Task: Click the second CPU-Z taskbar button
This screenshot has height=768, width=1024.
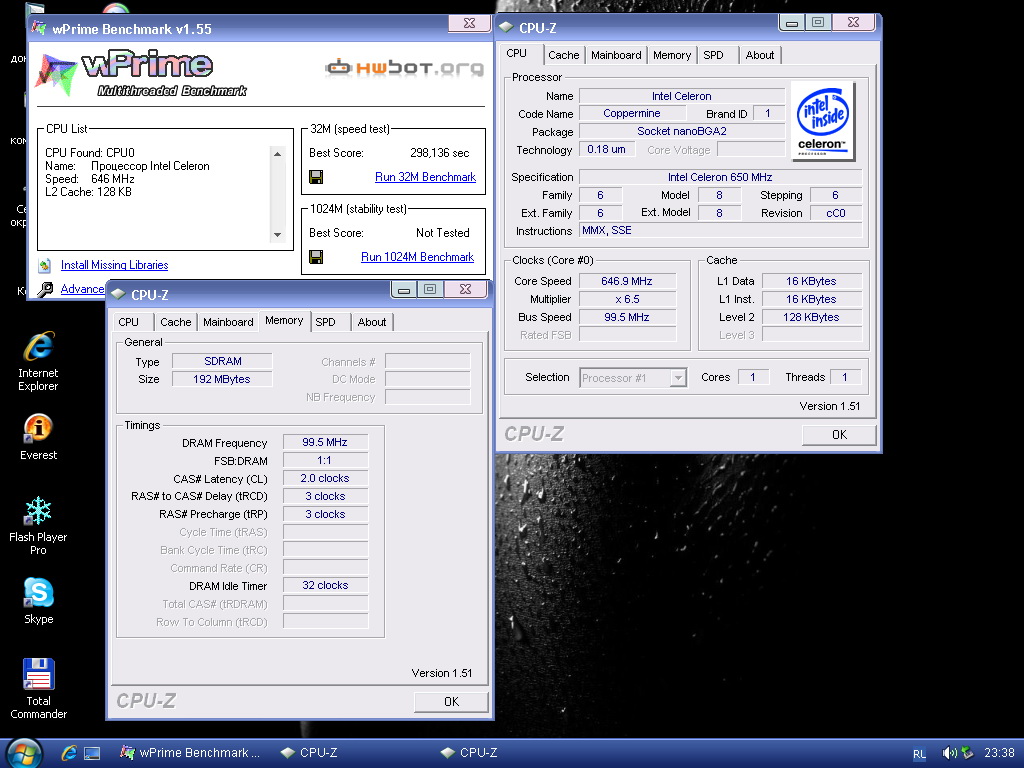Action: 470,753
